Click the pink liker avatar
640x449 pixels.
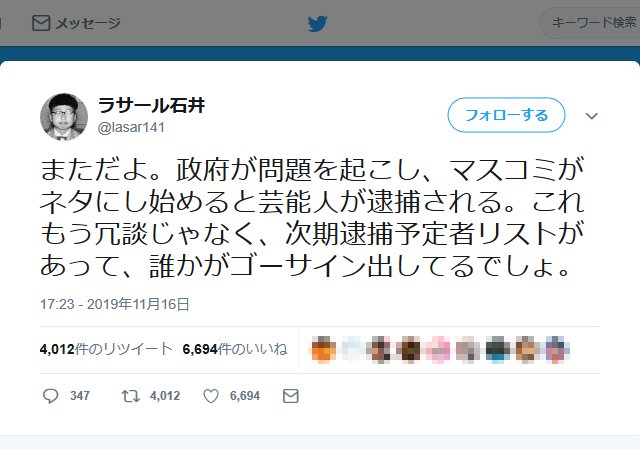click(438, 349)
